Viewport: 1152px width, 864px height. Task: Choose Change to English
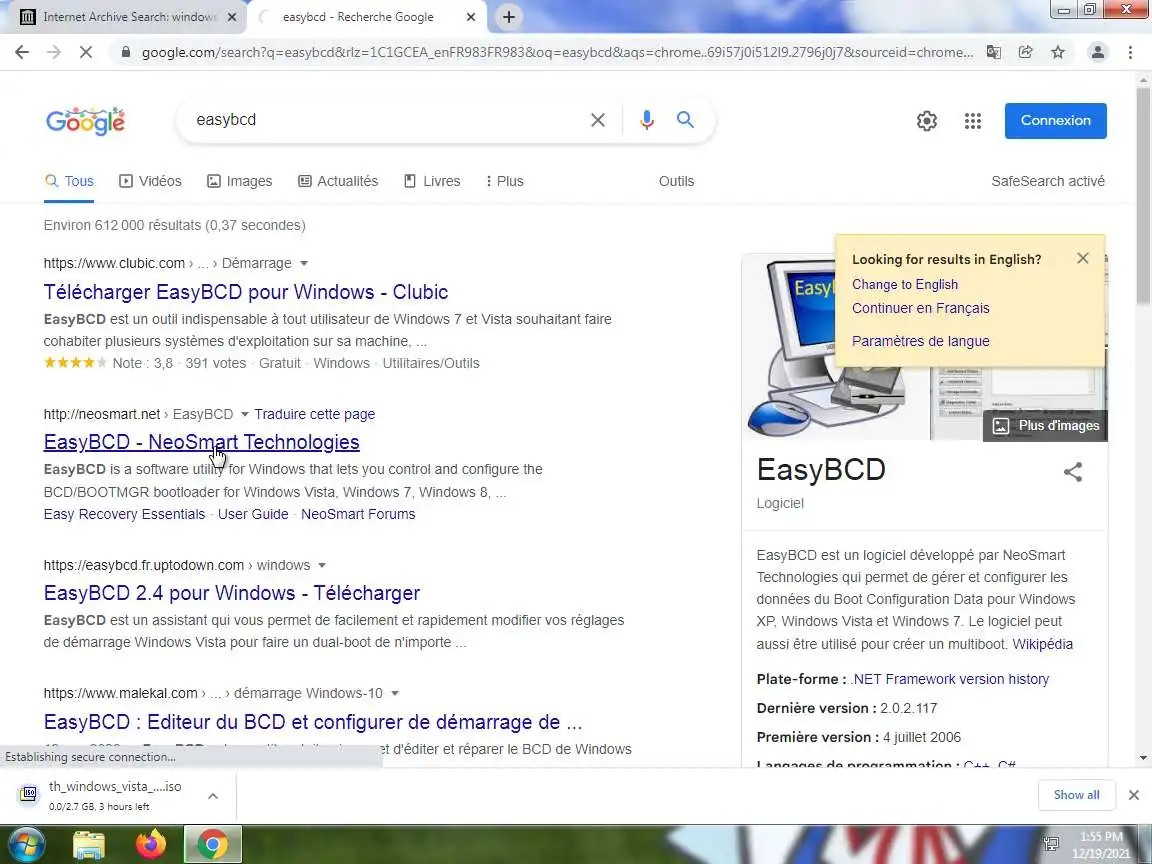pyautogui.click(x=904, y=285)
